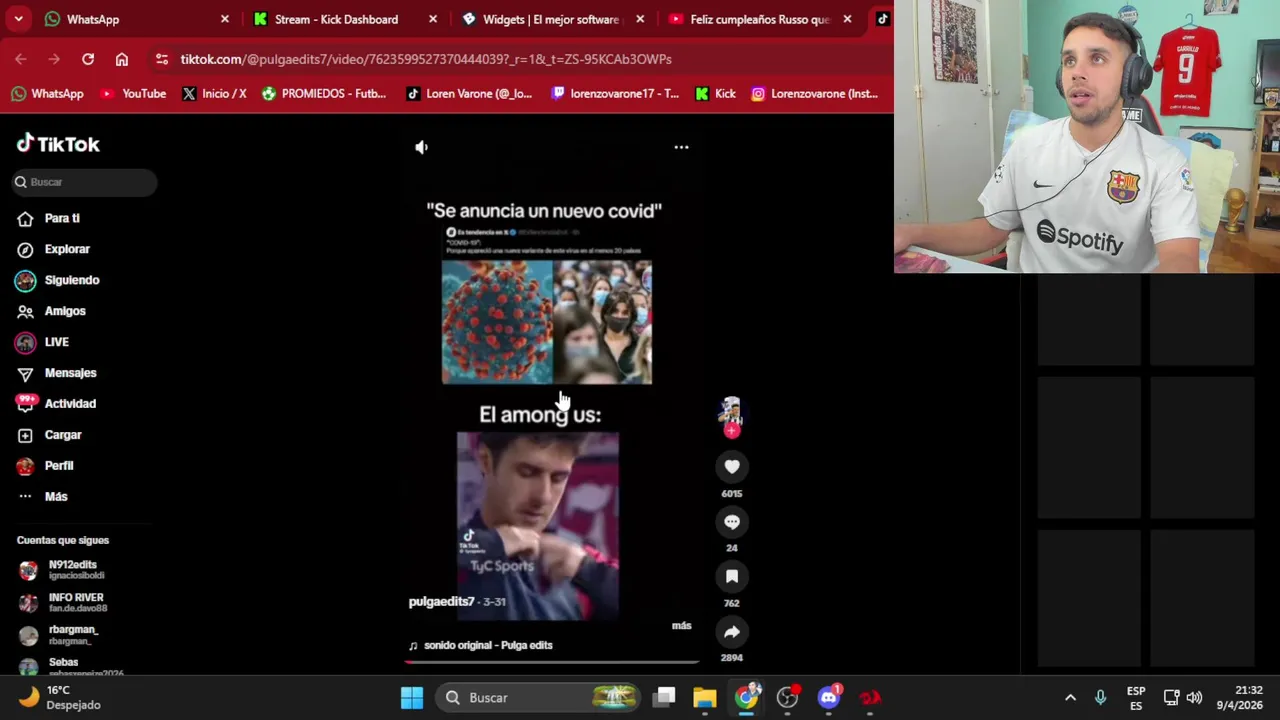The width and height of the screenshot is (1280, 720).
Task: Open Chrome from the taskbar
Action: coord(747,698)
